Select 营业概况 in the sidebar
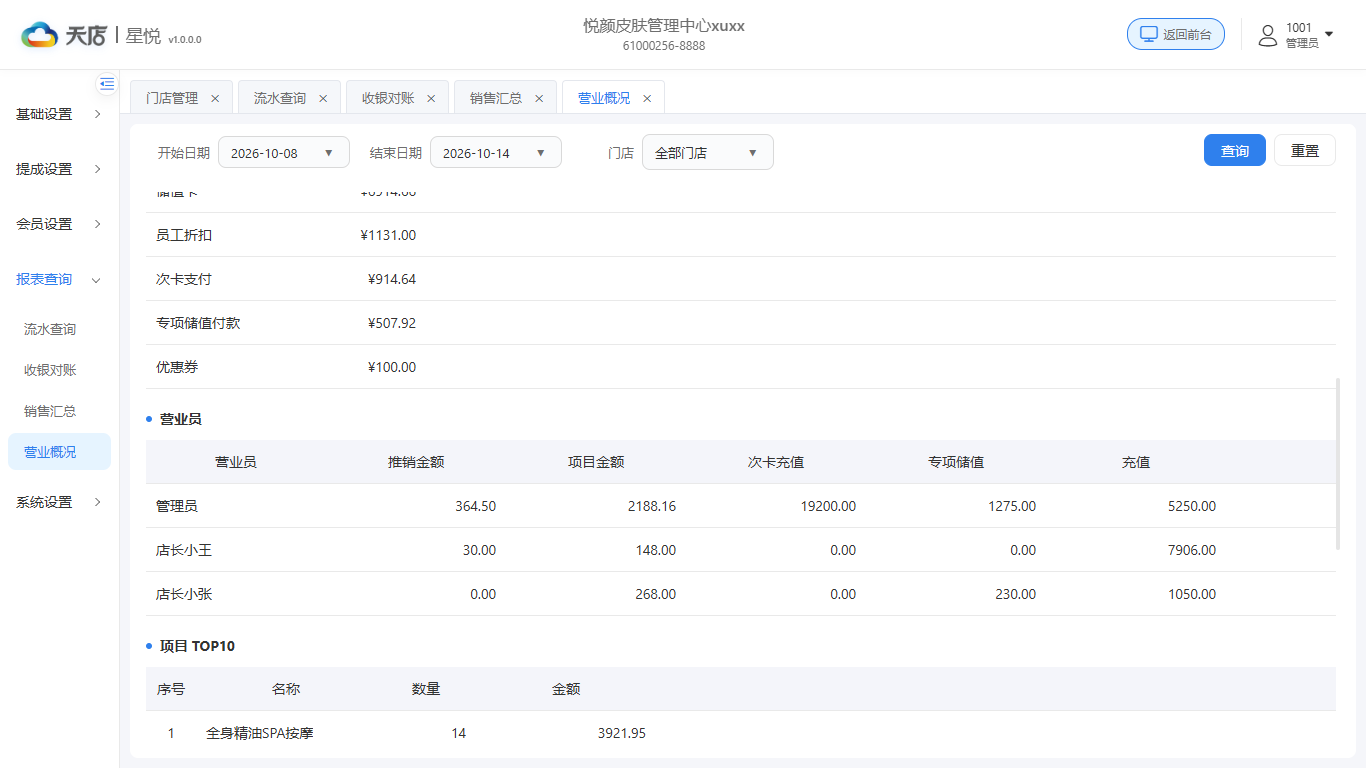The width and height of the screenshot is (1366, 768). coord(59,452)
